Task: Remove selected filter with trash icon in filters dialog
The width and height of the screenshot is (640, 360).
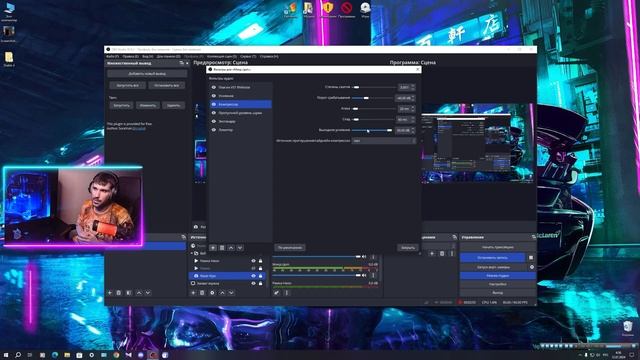Action: [222, 248]
